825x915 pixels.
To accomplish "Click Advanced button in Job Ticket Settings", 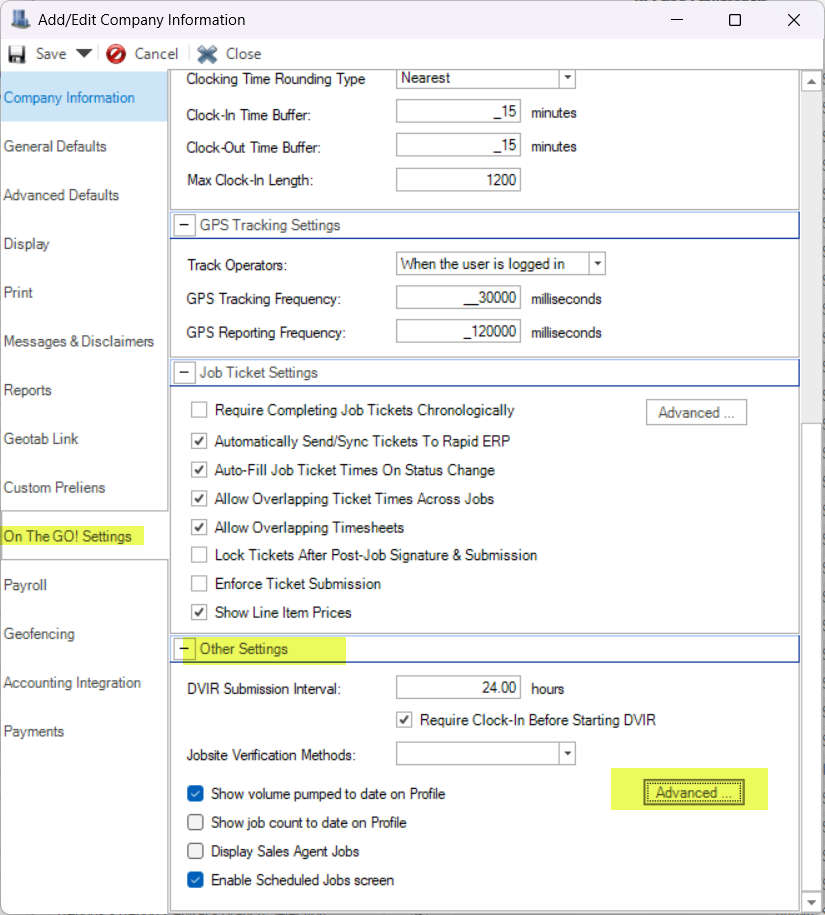I will pos(696,413).
